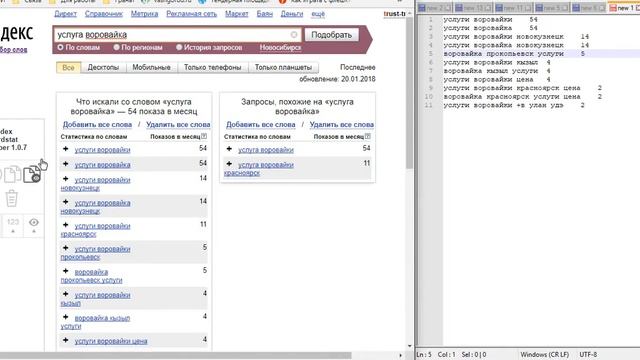
Task: Add 'услуга воровайки' 54 from similar queries
Action: [229, 149]
